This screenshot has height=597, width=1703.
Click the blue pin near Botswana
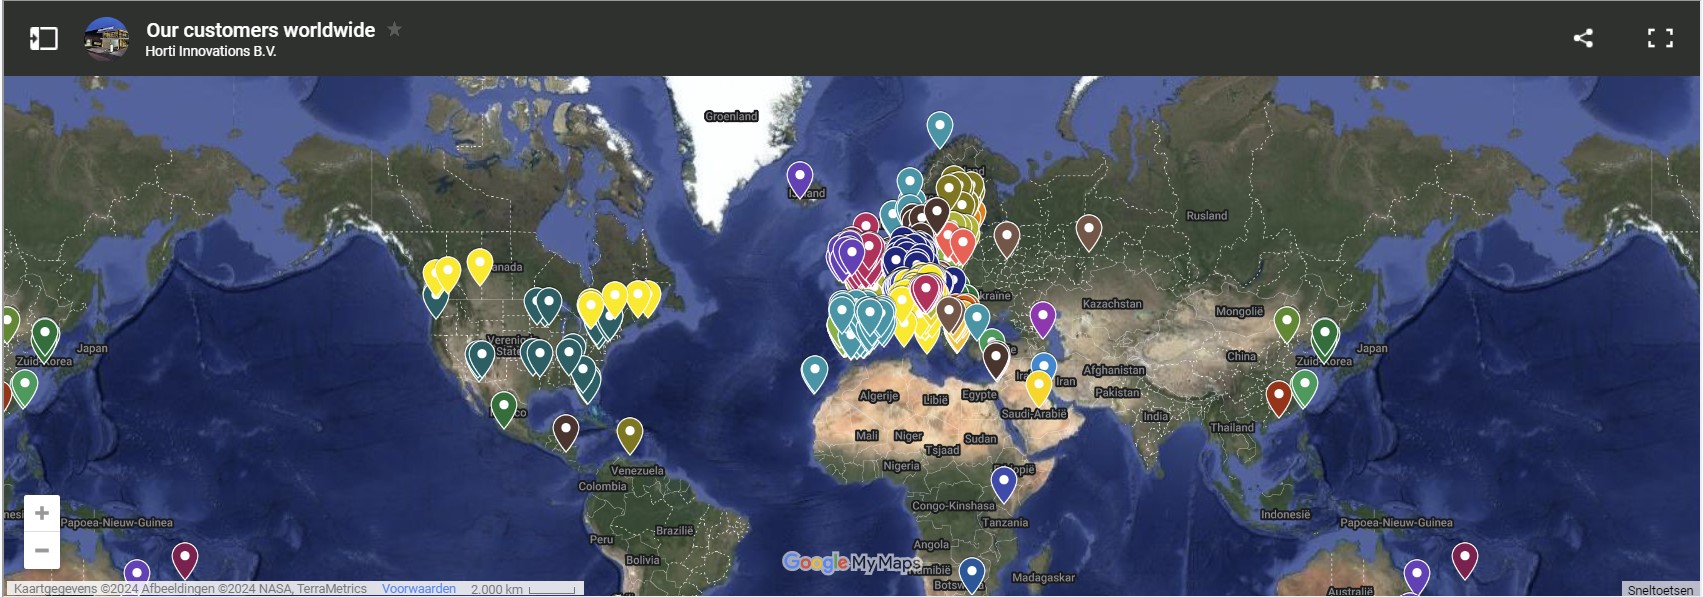(971, 573)
